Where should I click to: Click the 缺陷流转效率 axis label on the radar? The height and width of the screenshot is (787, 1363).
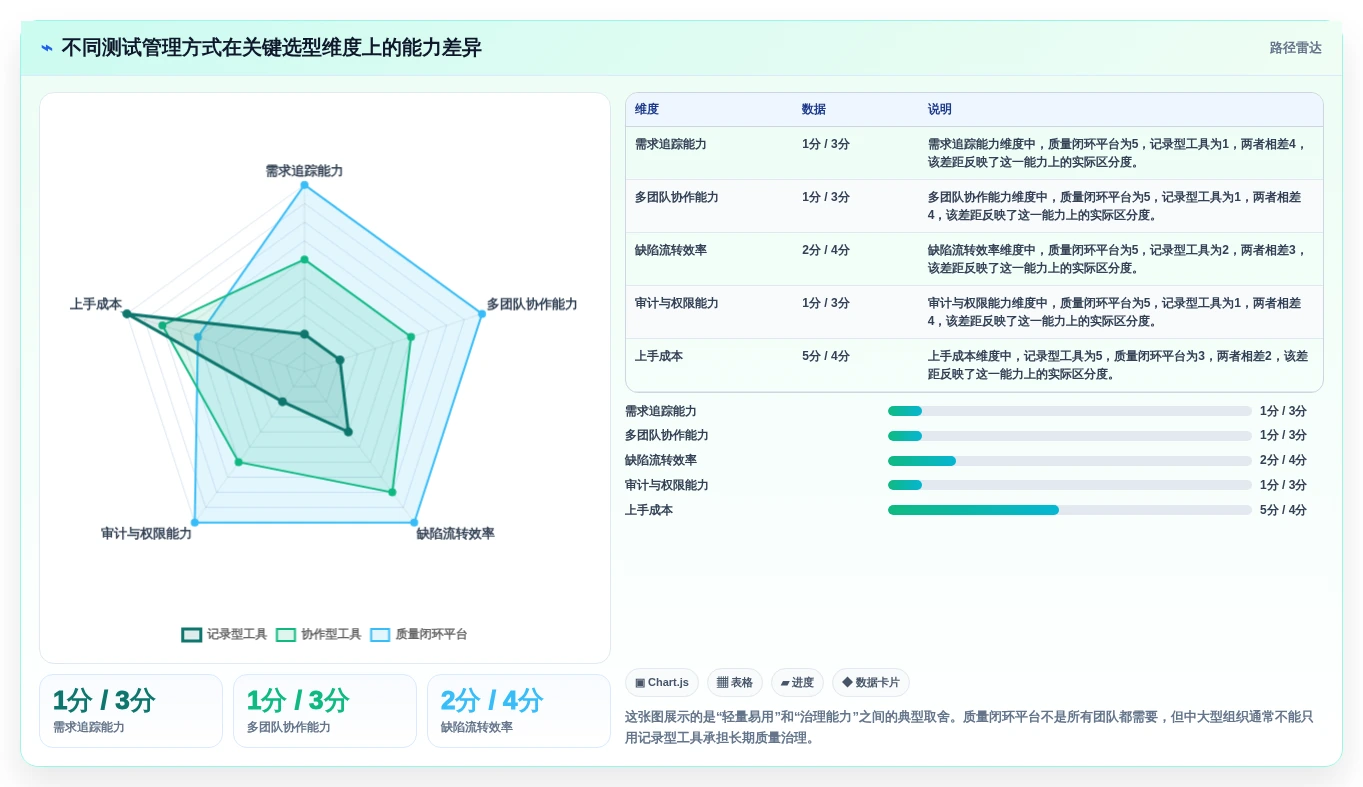point(455,534)
